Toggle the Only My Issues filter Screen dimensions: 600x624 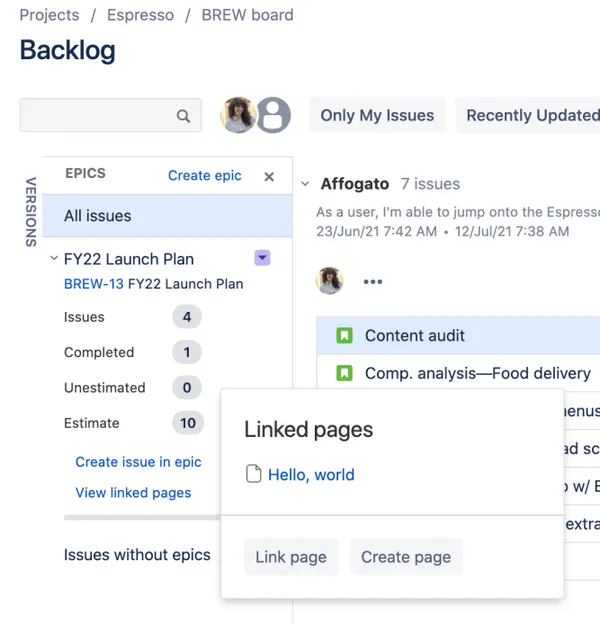tap(377, 115)
